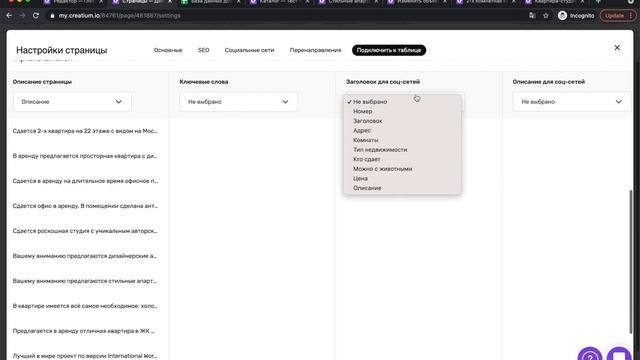This screenshot has height=360, width=640.
Task: Reload the page with refresh icon
Action: point(36,16)
